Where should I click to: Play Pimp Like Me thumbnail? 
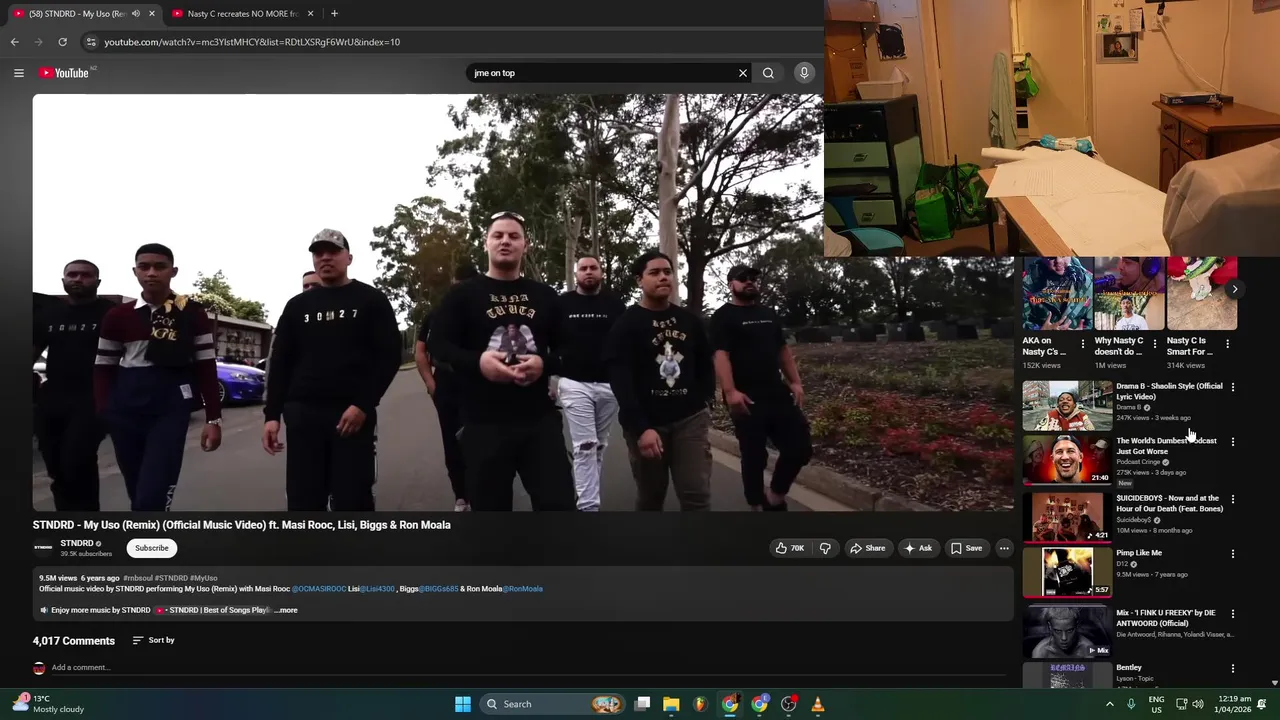[x=1067, y=572]
